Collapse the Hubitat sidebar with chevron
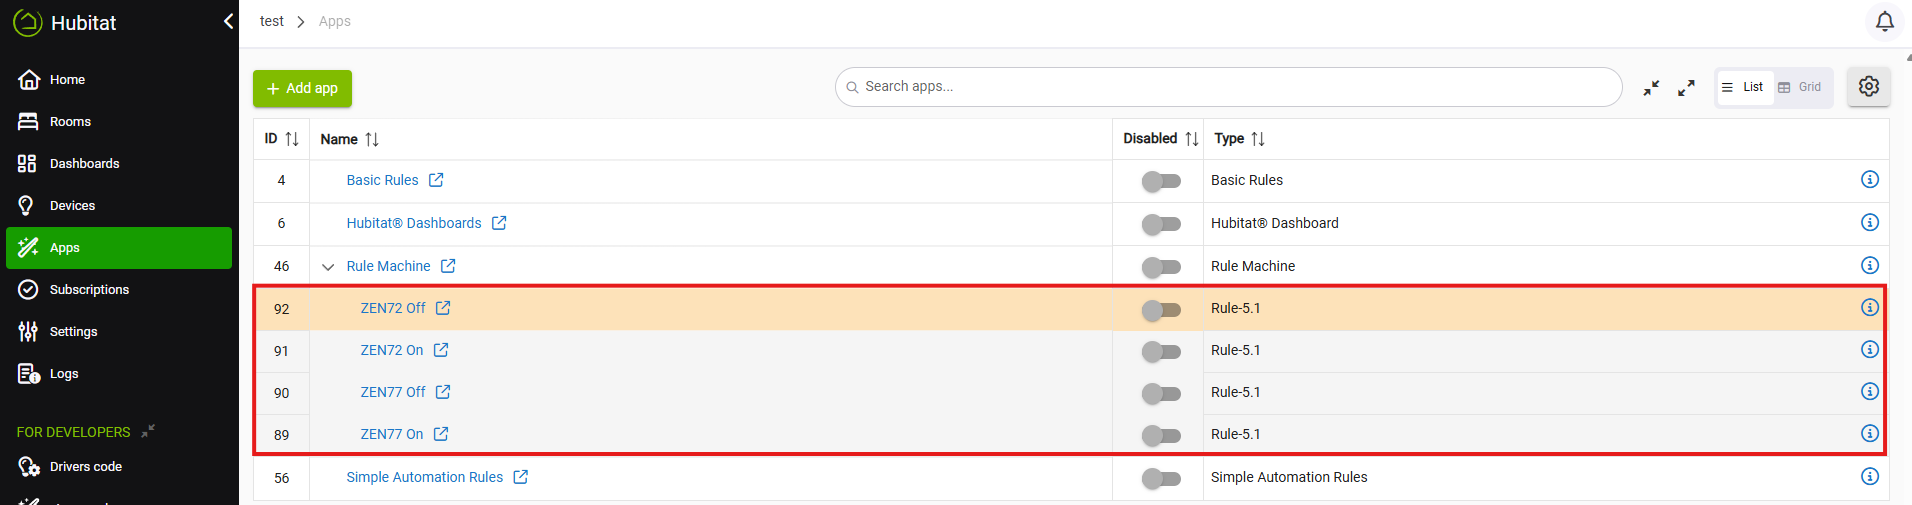1912x505 pixels. coord(228,21)
